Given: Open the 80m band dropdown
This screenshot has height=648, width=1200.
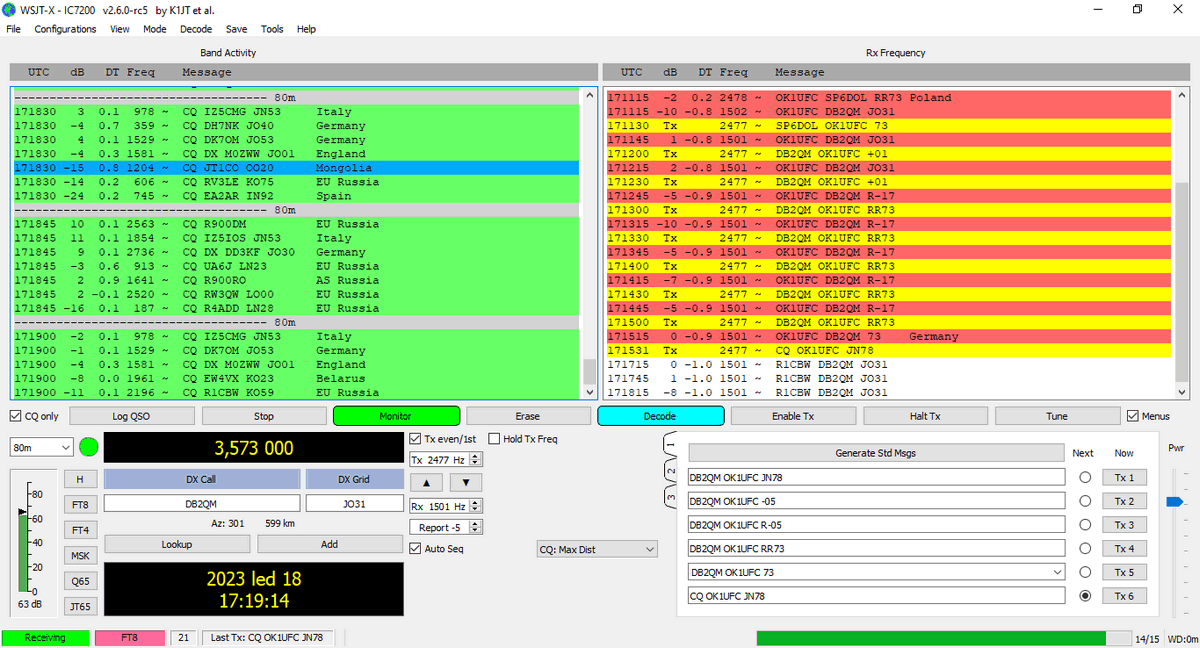Looking at the screenshot, I should (42, 448).
